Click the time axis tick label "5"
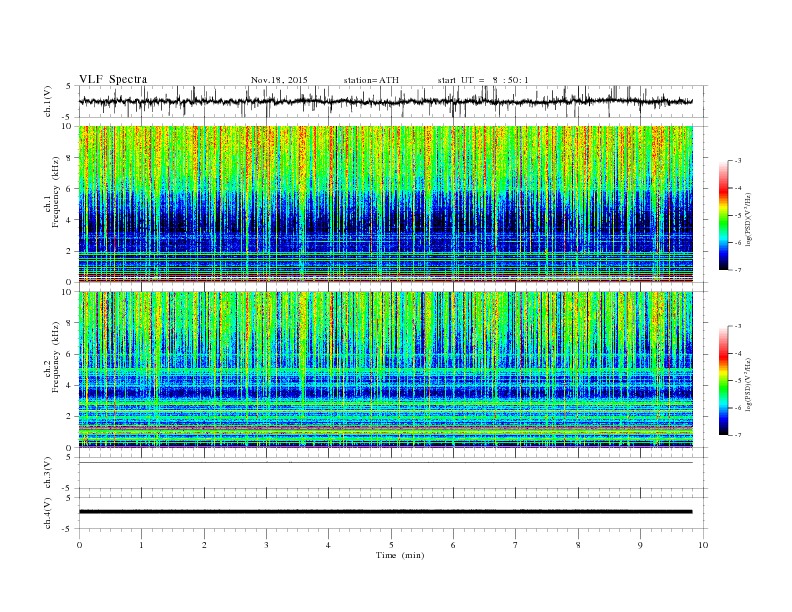This screenshot has height=612, width=792. coord(391,545)
